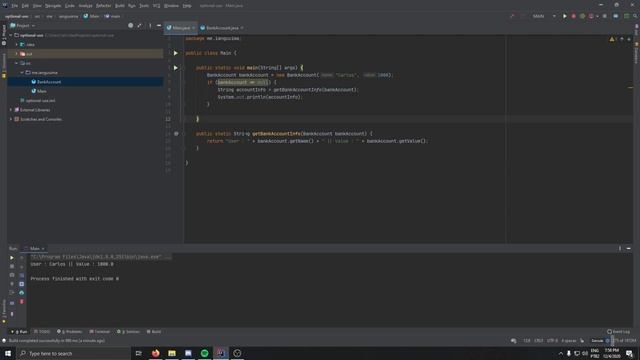Open the File menu

tap(15, 6)
